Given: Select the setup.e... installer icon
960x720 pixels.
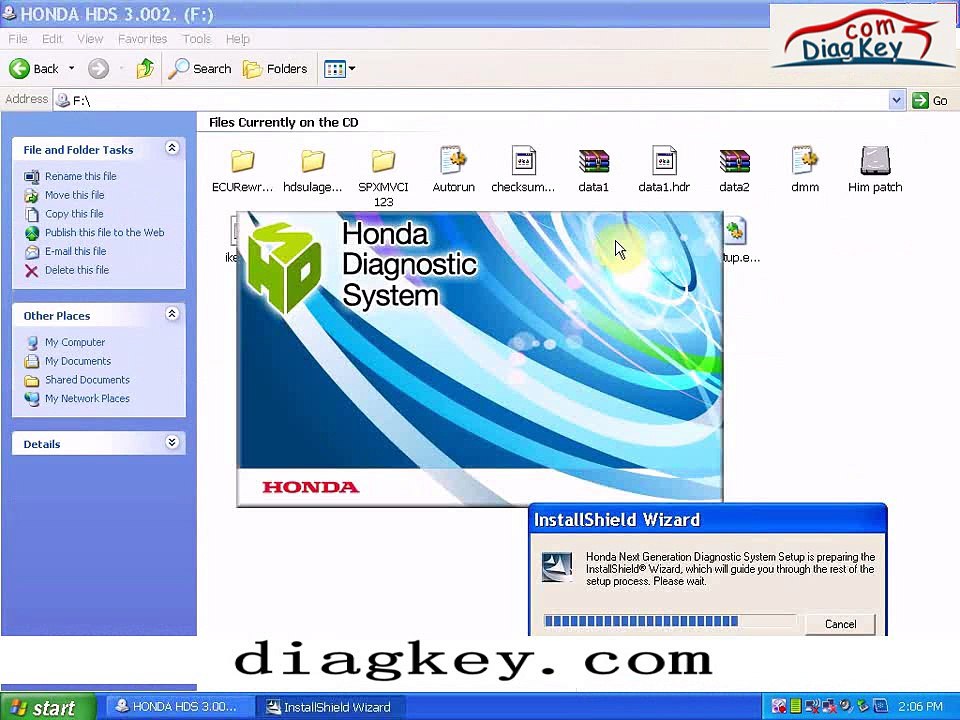Looking at the screenshot, I should point(736,231).
